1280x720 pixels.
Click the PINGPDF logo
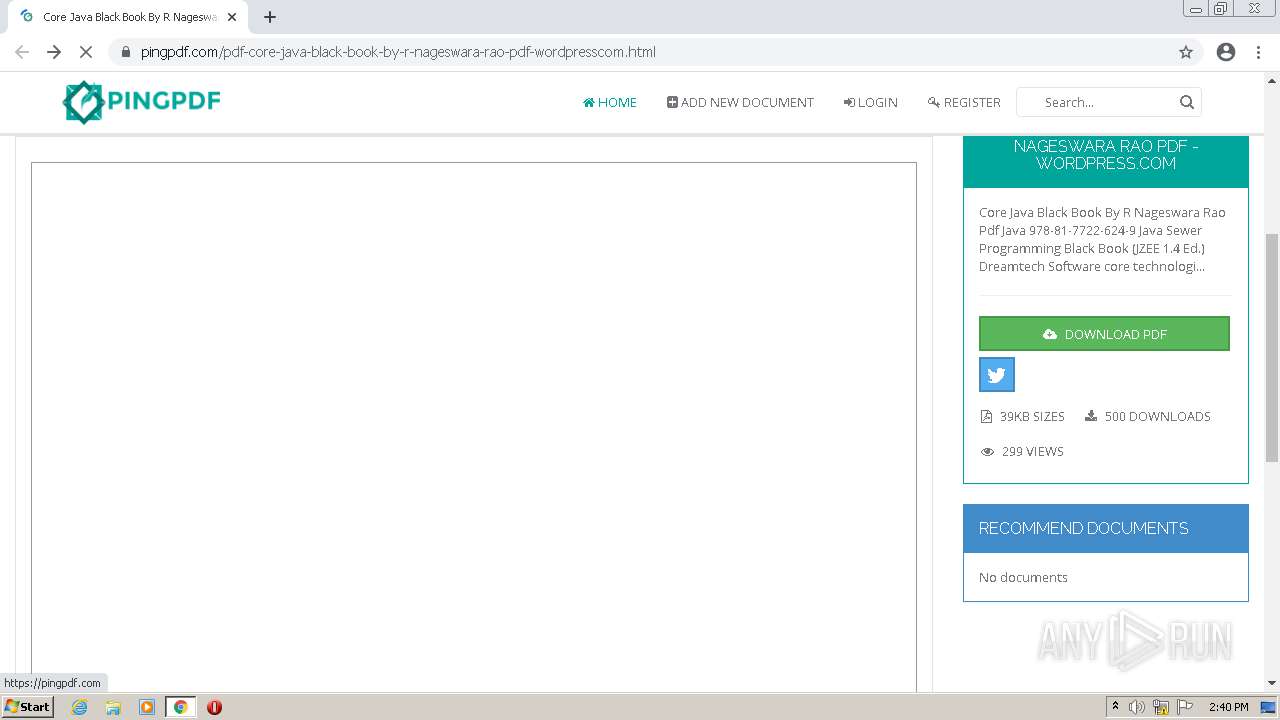[x=141, y=102]
